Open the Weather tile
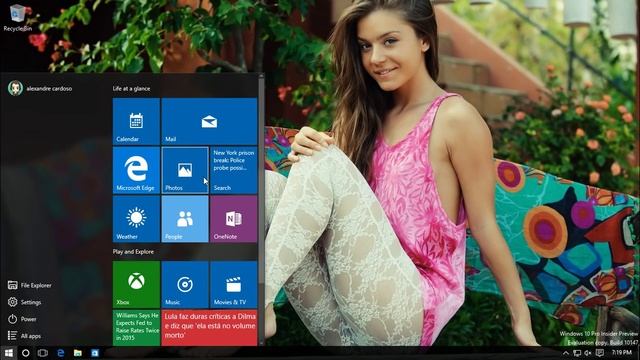Viewport: 640px width, 360px height. pyautogui.click(x=136, y=219)
